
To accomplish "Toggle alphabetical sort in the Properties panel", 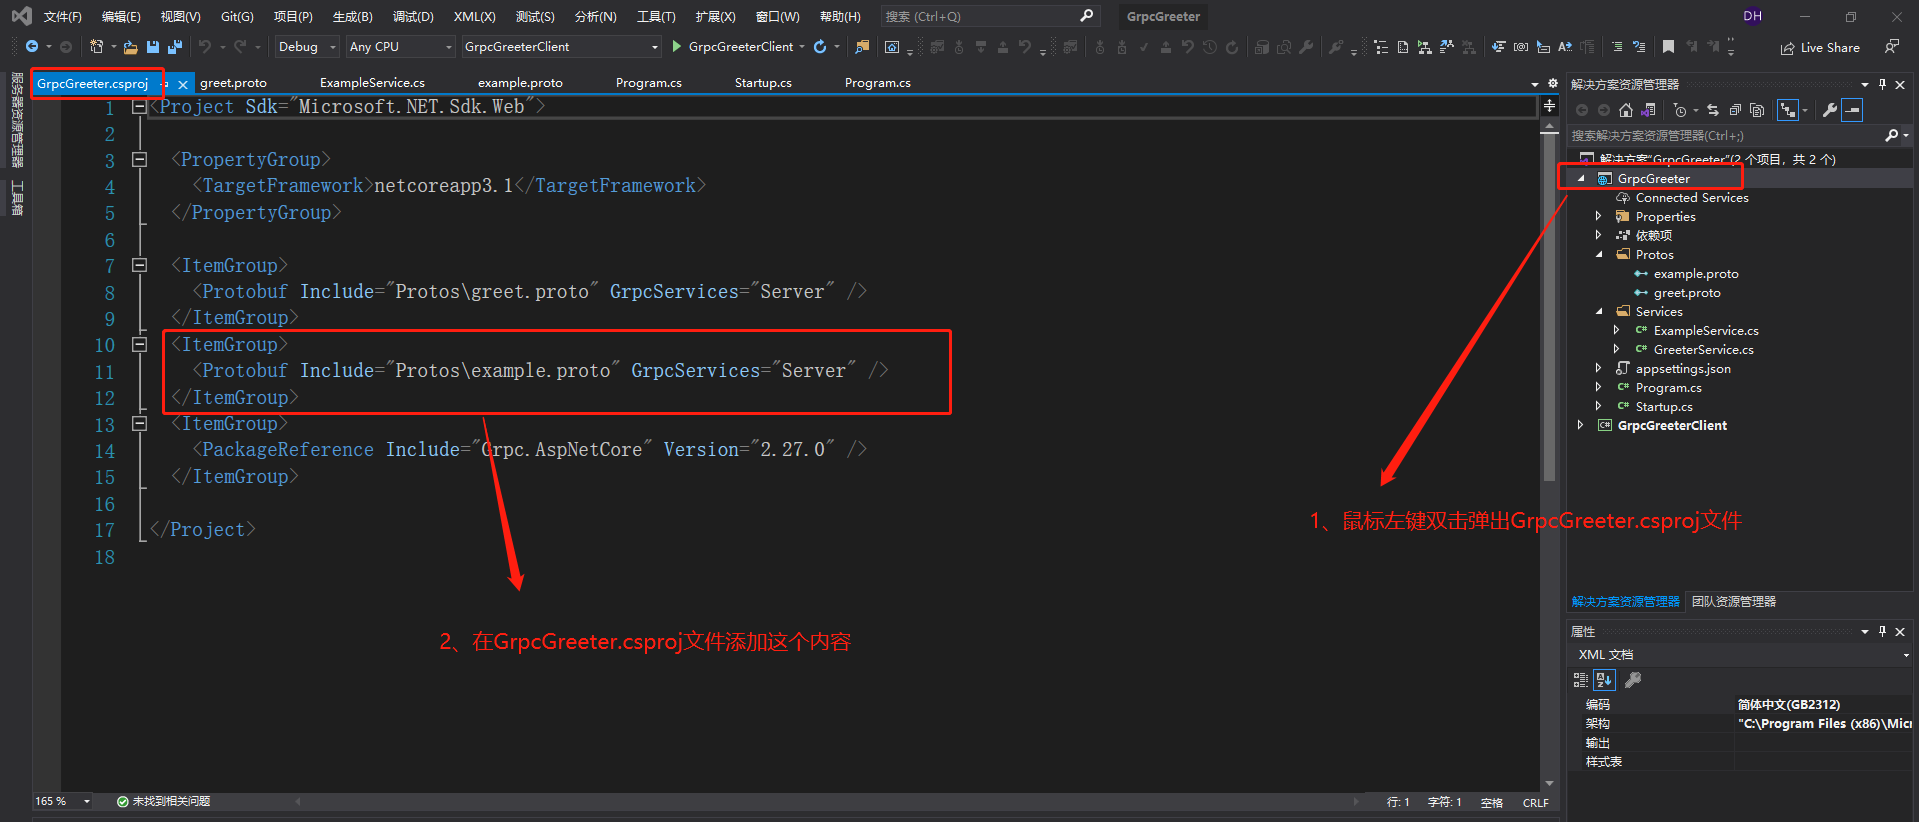I will 1604,680.
